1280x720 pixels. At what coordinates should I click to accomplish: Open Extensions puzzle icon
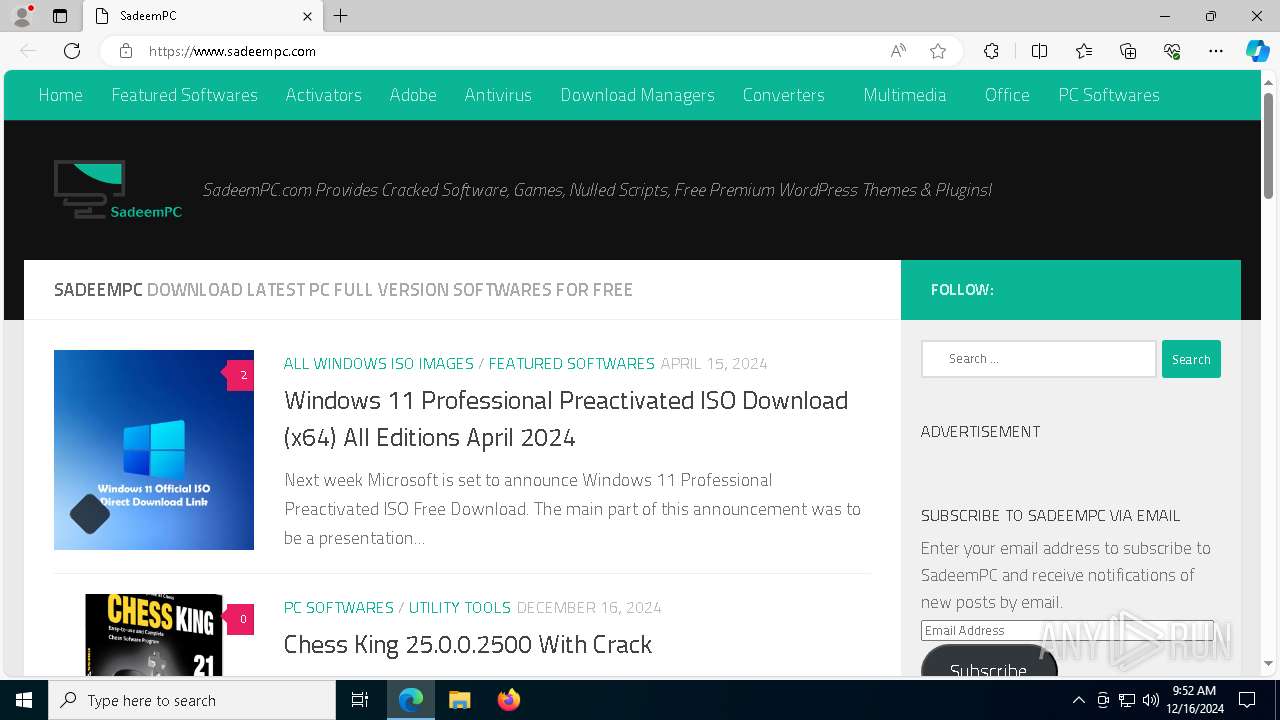[991, 51]
